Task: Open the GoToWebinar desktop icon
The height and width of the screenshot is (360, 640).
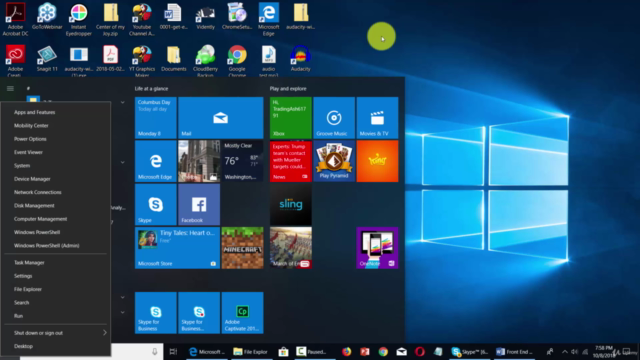Action: click(x=47, y=16)
